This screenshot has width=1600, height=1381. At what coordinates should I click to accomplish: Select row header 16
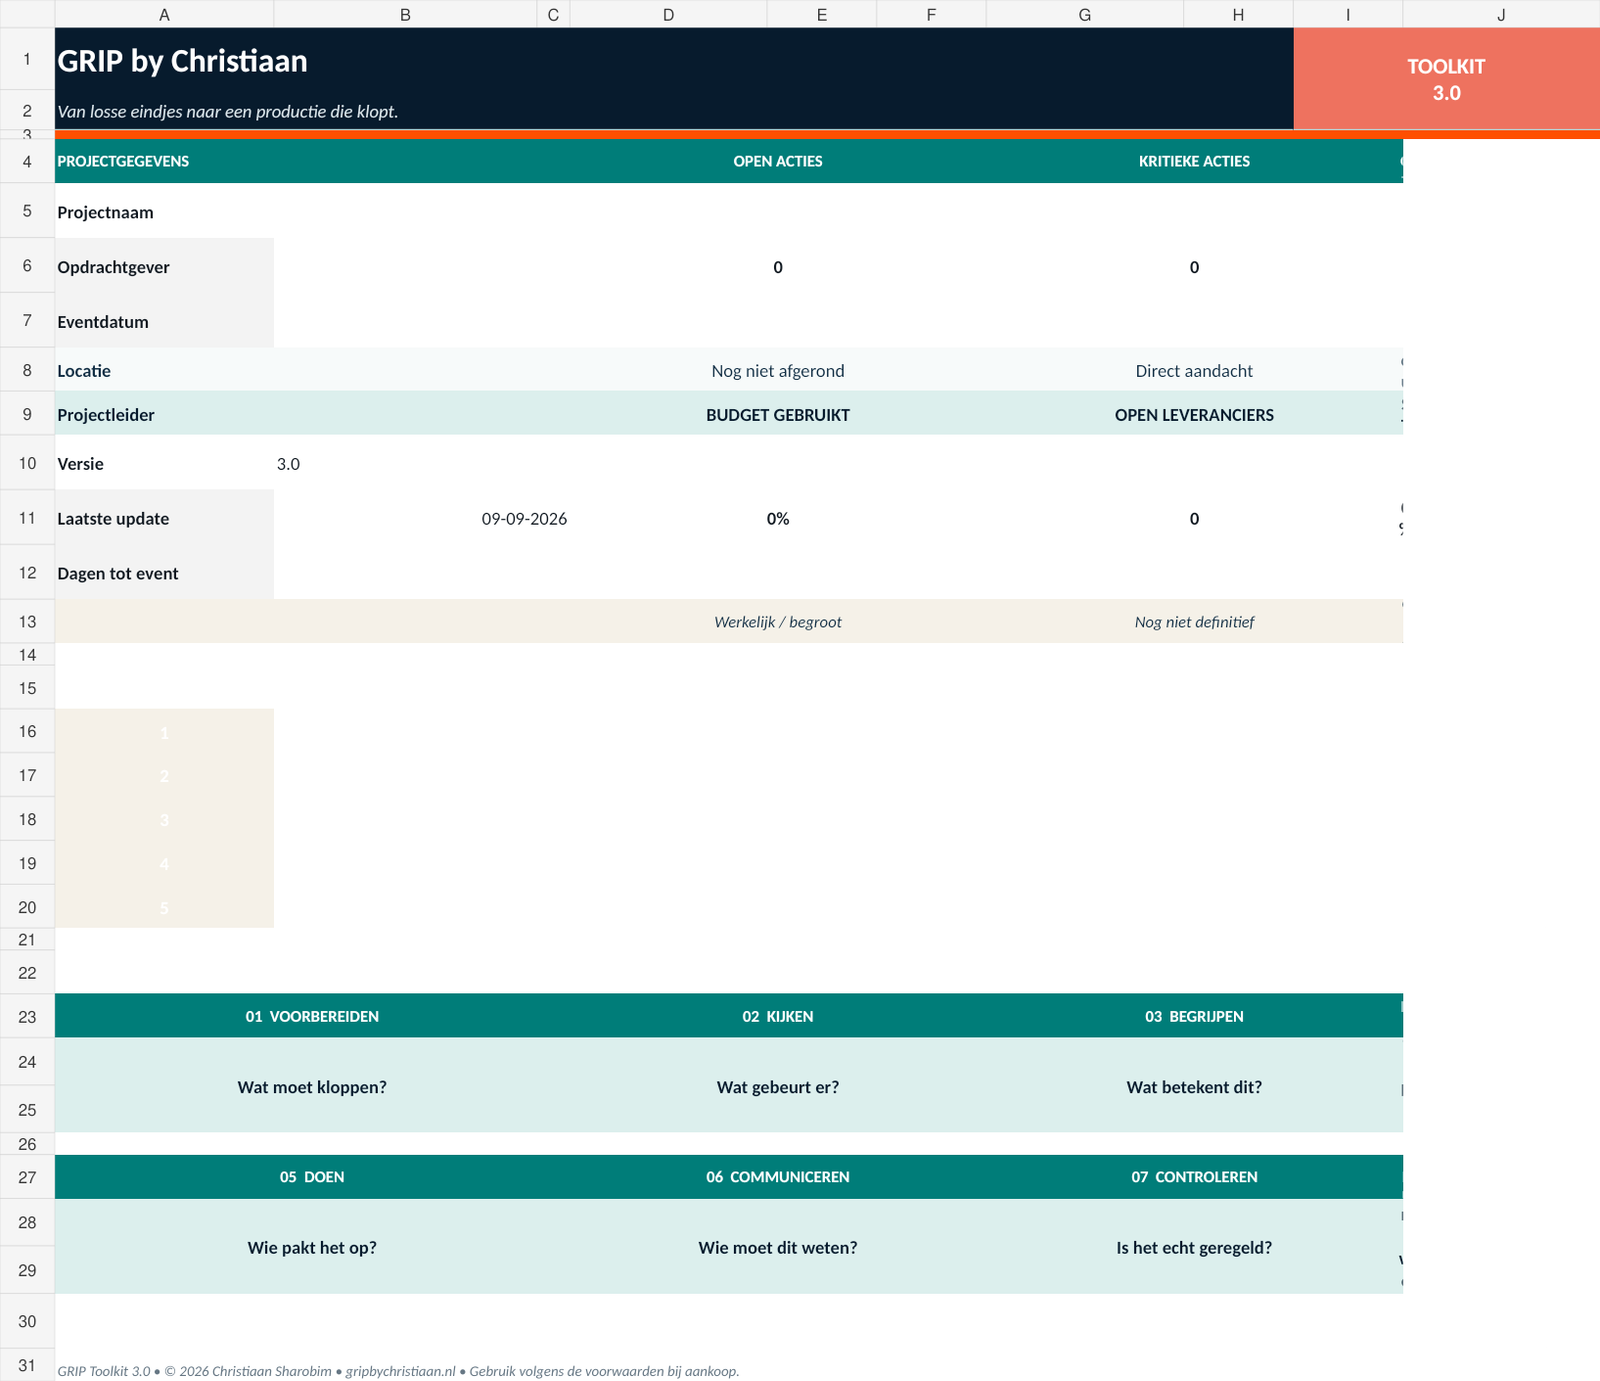pos(27,731)
